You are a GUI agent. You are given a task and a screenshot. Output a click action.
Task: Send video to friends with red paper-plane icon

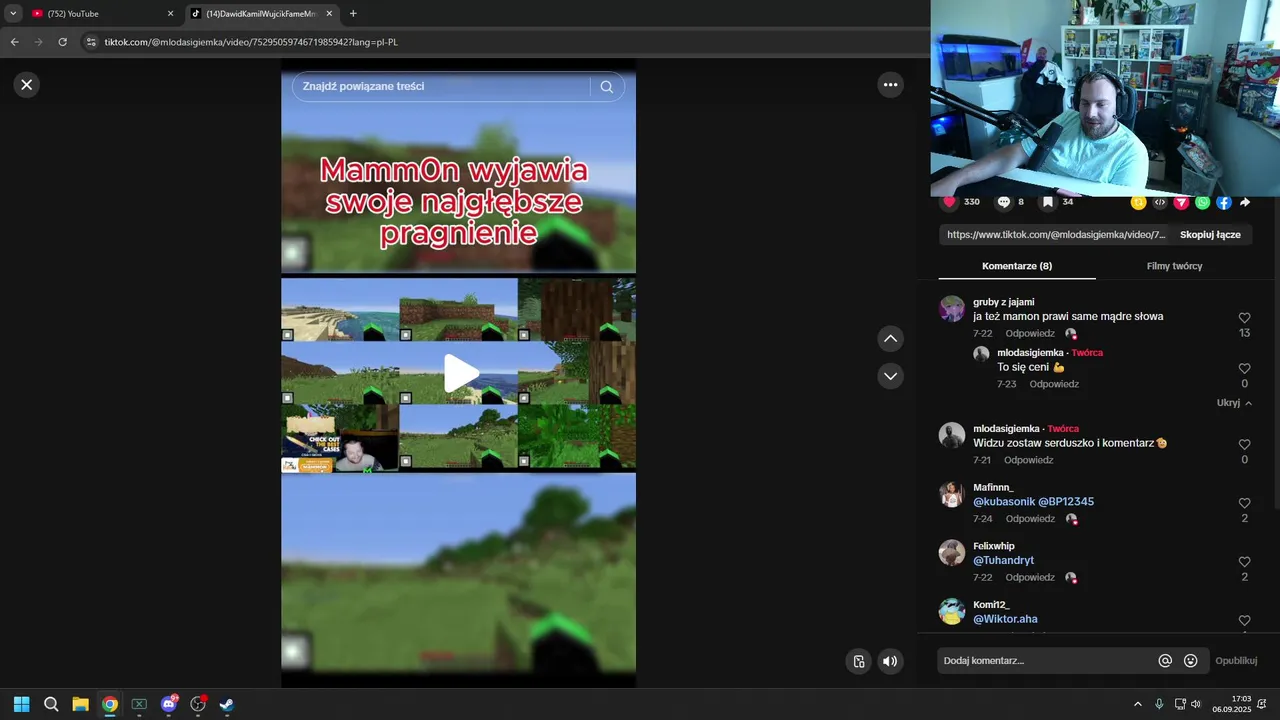tap(1181, 202)
